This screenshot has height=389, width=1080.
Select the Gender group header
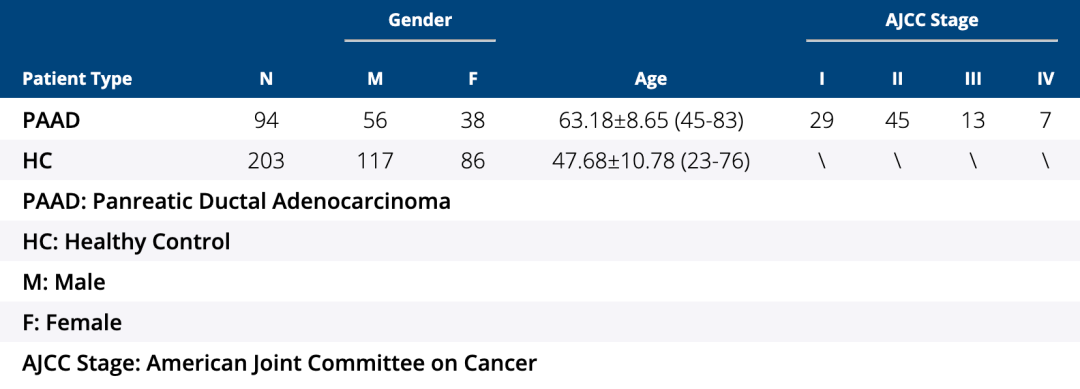pos(420,20)
